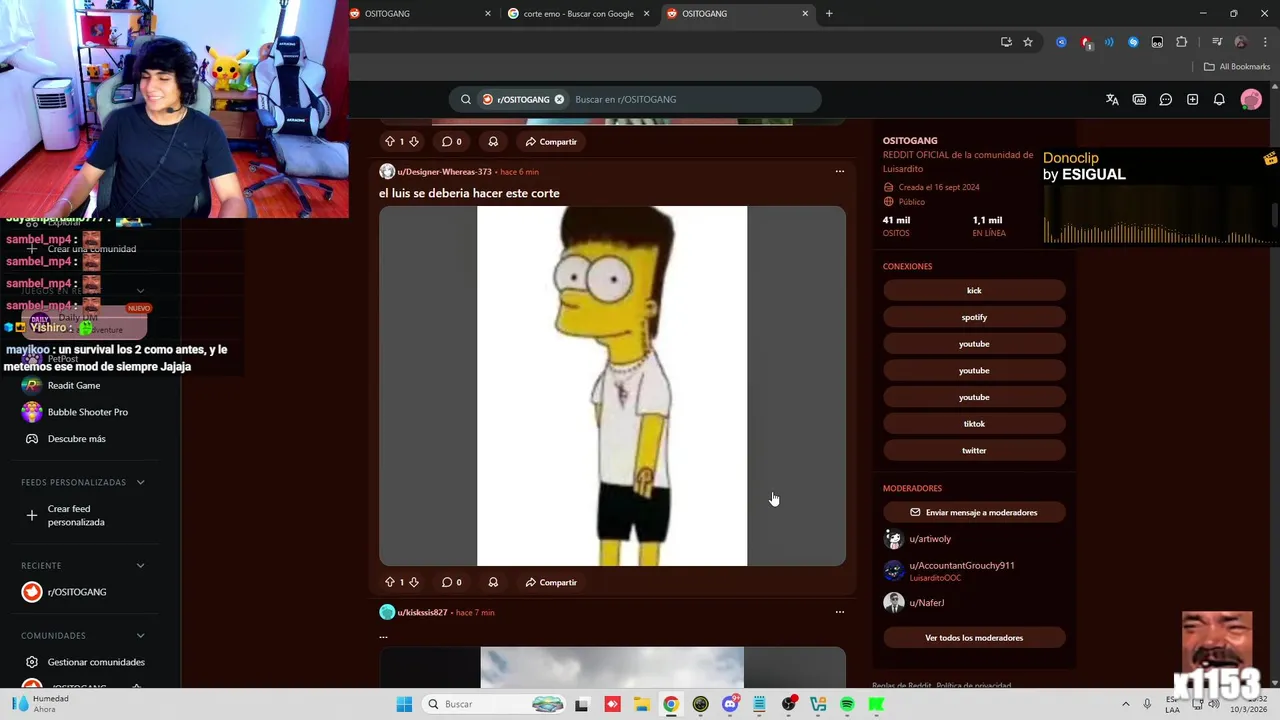
Task: Open the Reddit advertise (AD) icon
Action: pyautogui.click(x=1139, y=99)
